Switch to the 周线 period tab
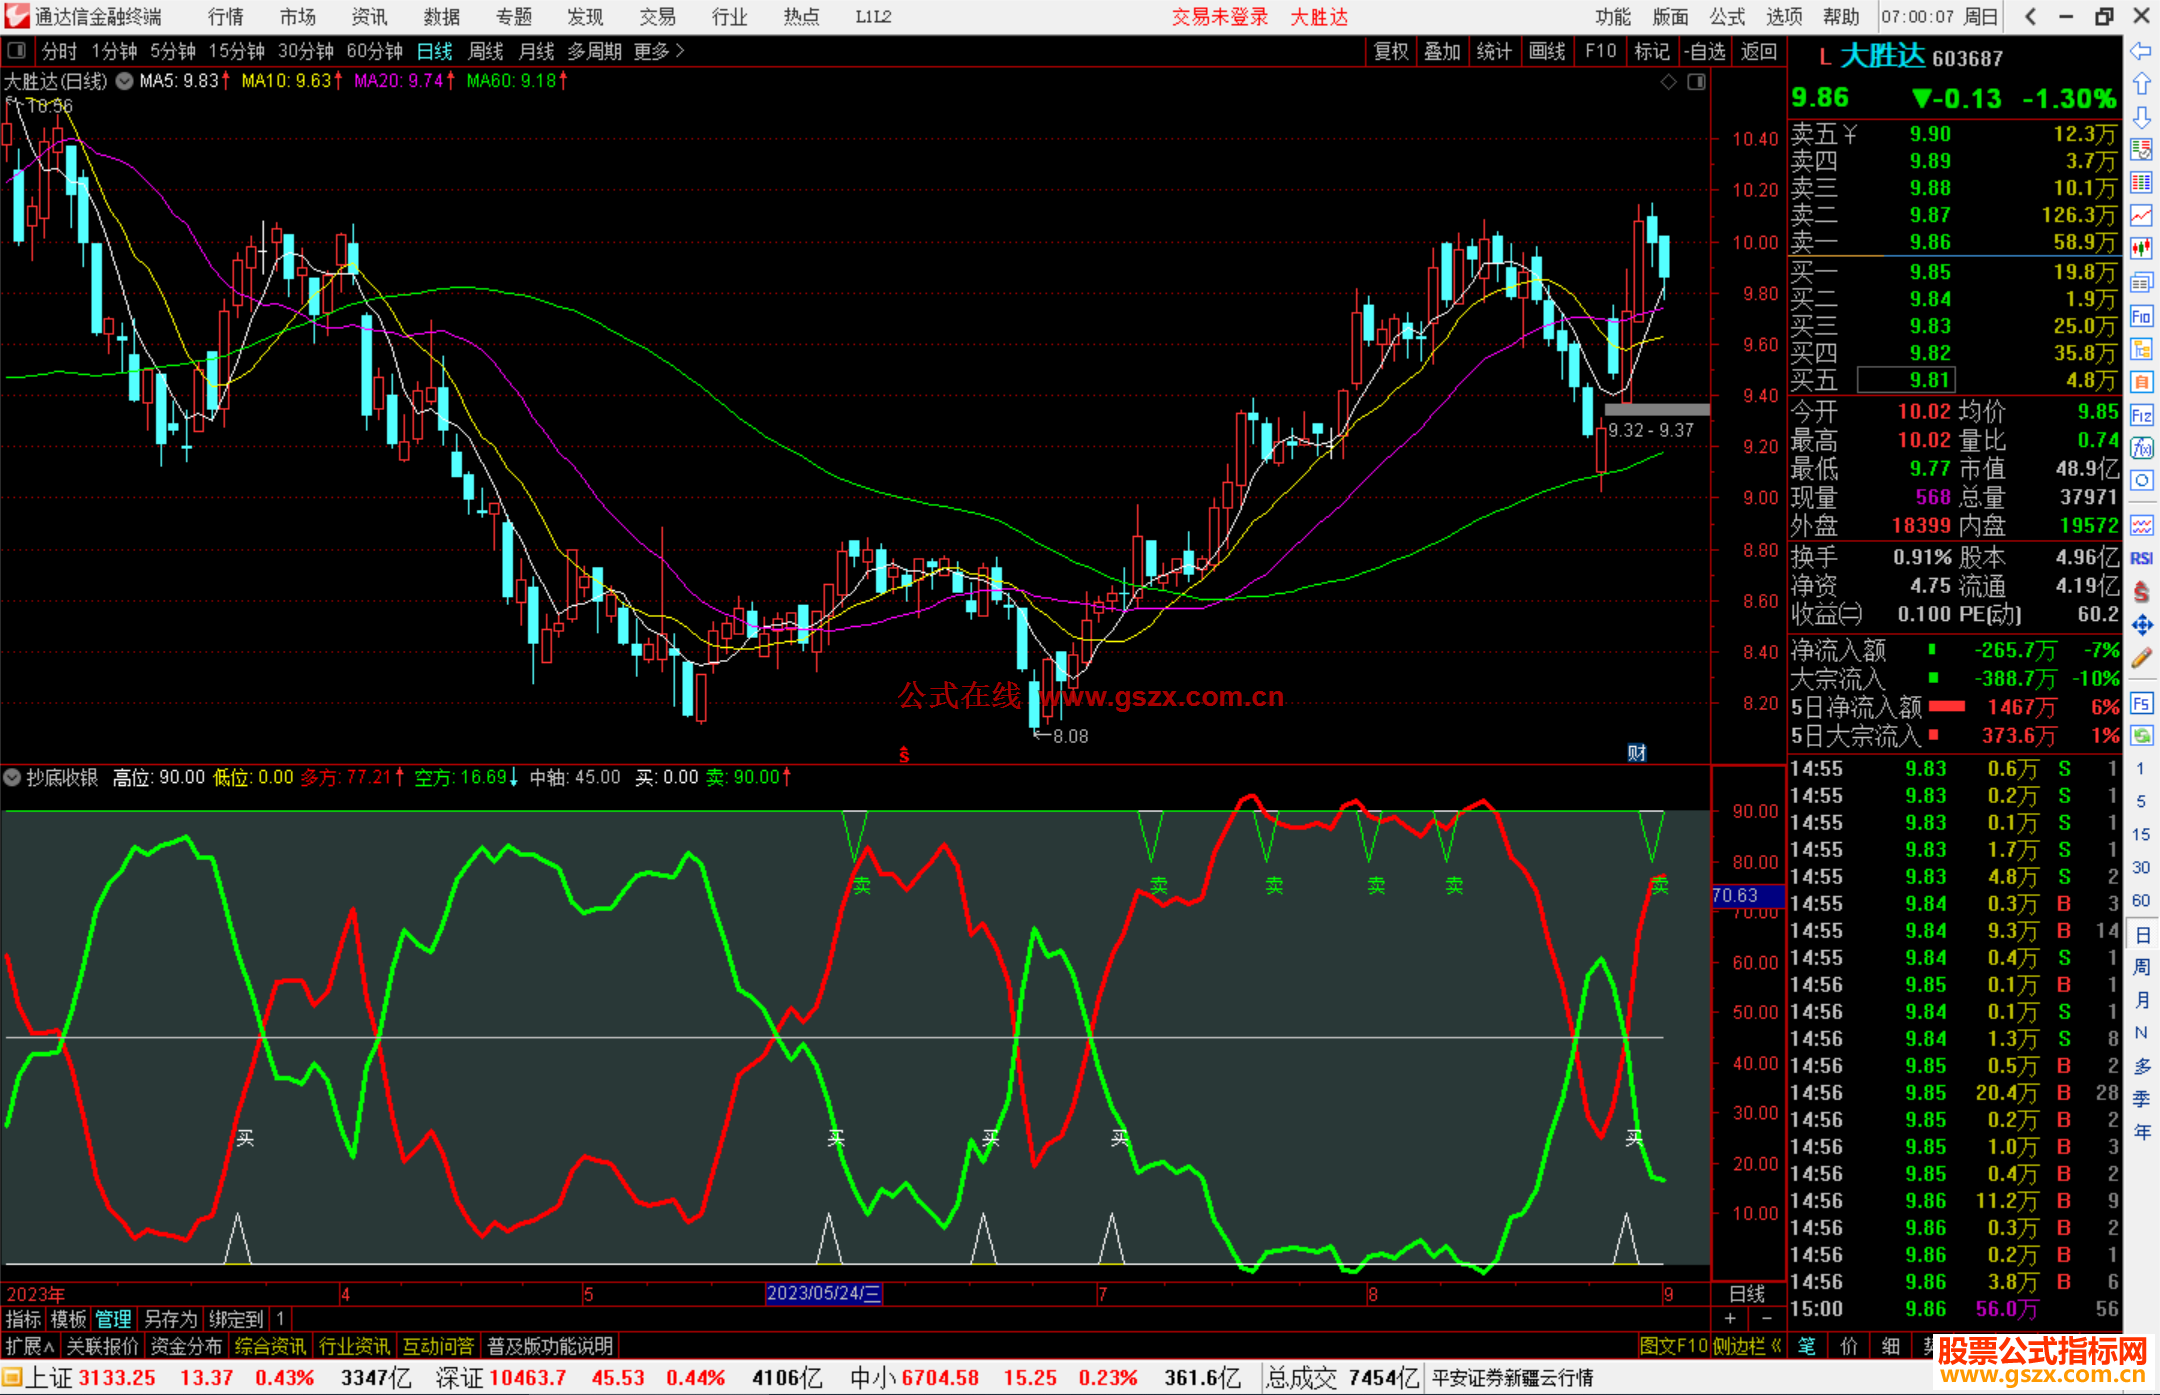 (x=486, y=51)
